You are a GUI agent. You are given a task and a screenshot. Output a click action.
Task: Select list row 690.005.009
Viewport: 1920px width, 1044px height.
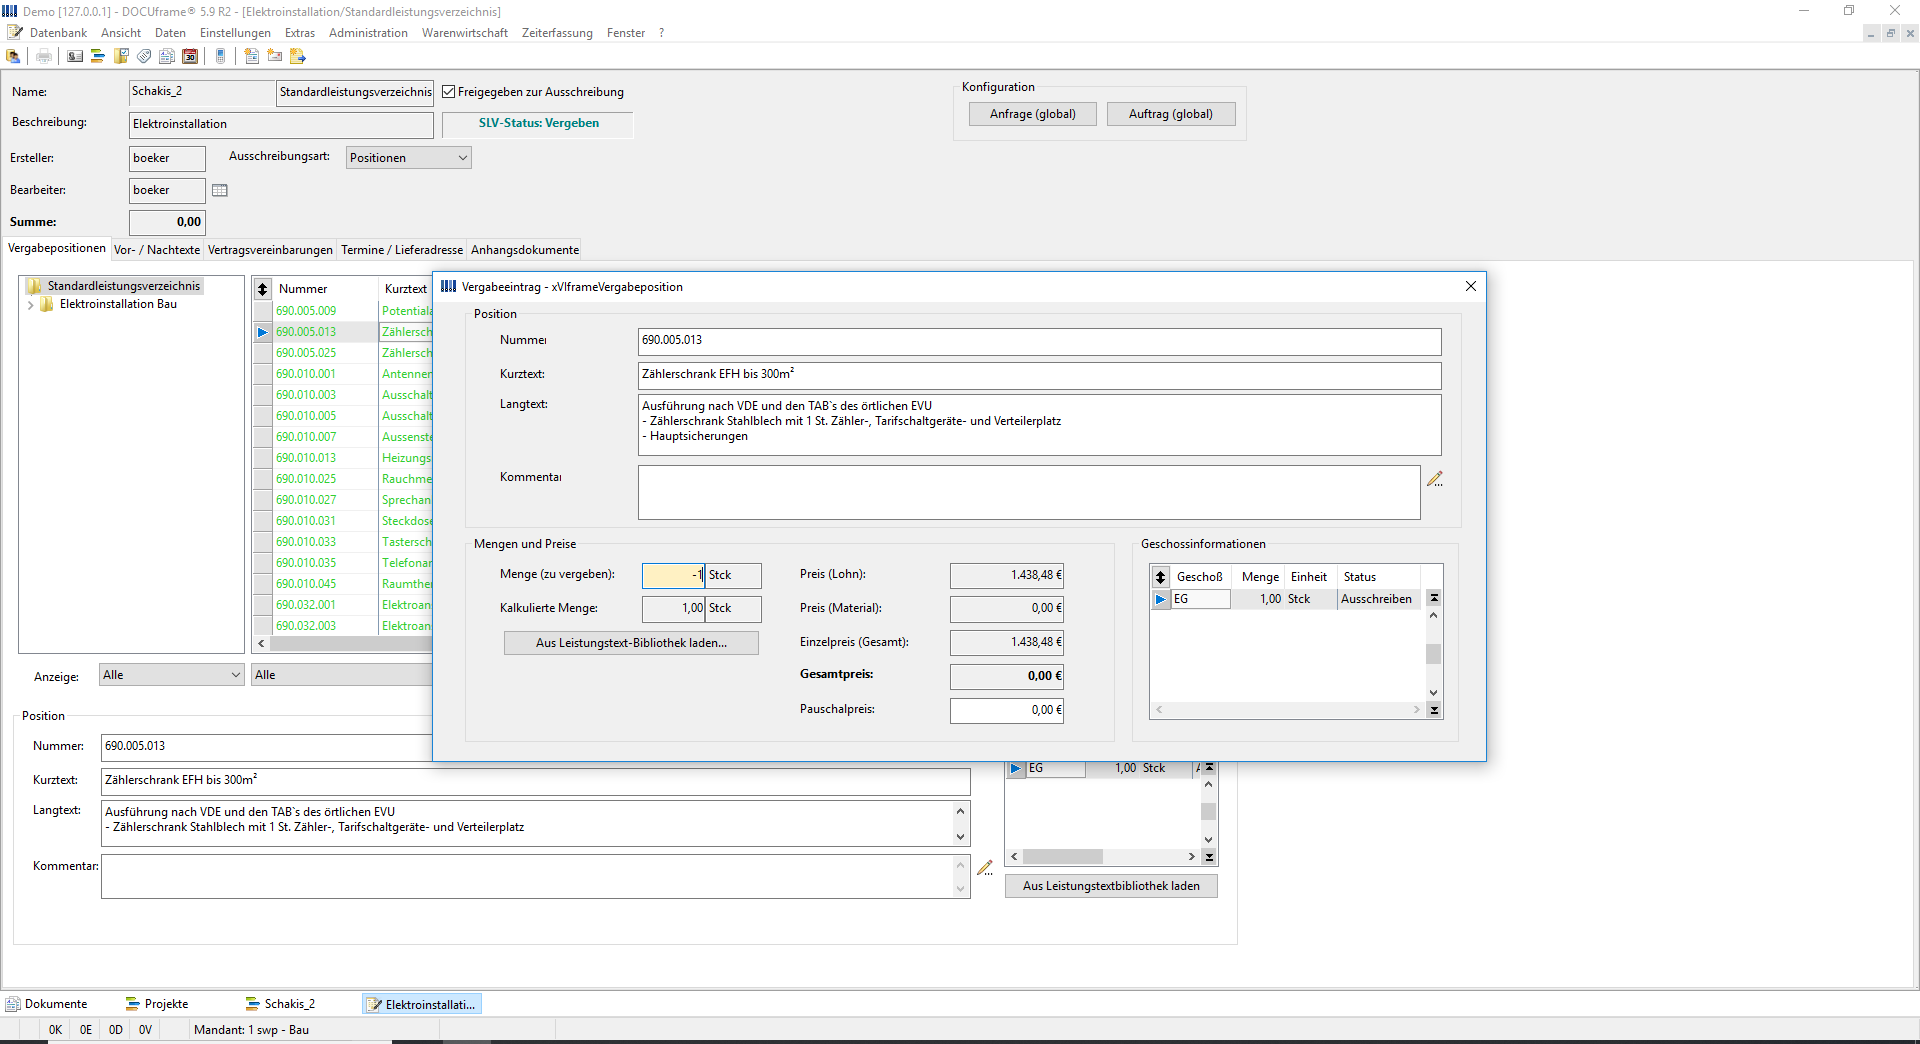point(343,311)
